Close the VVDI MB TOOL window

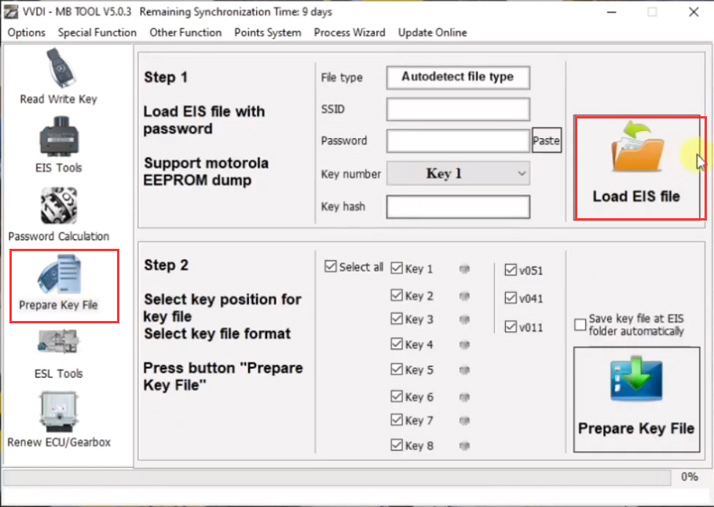point(694,12)
